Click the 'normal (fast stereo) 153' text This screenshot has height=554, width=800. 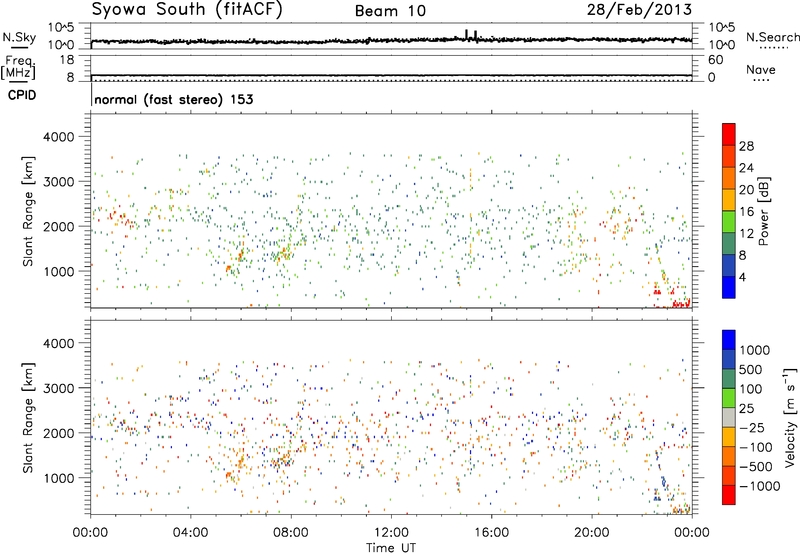point(173,99)
